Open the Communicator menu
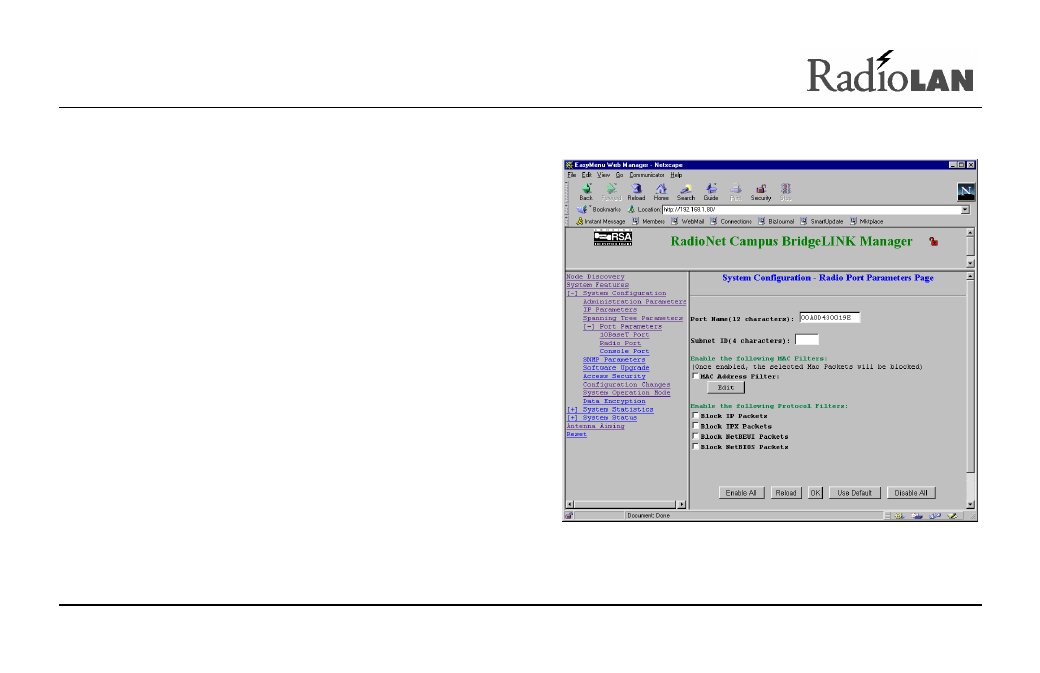Viewport: 1040px width, 673px height. click(x=647, y=175)
